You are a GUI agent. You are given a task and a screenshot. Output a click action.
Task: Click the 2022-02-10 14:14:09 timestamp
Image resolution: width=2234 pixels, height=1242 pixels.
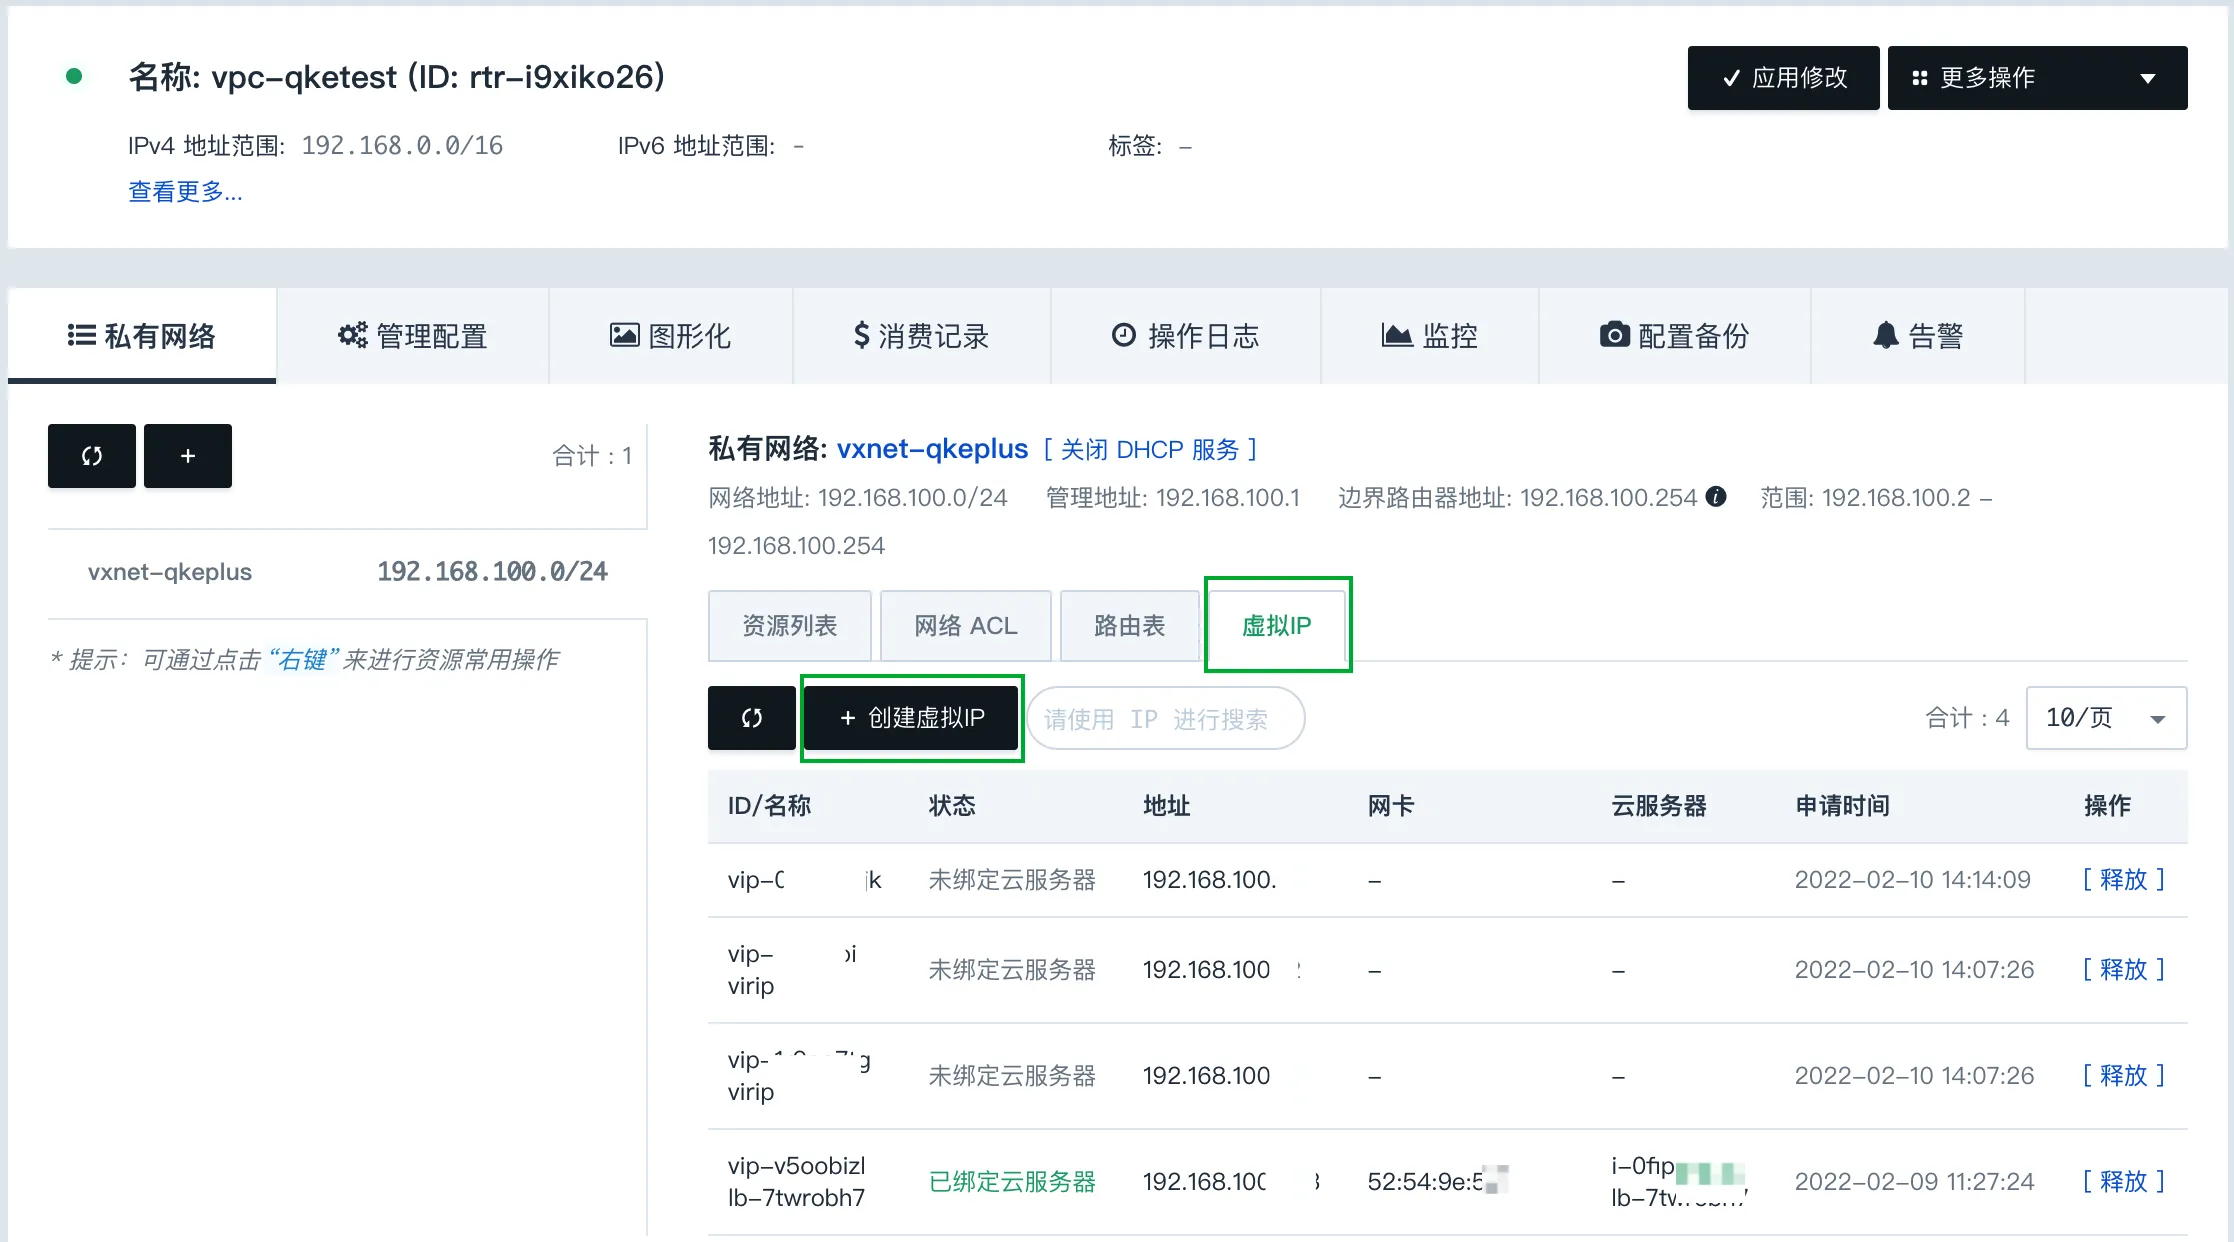1912,880
